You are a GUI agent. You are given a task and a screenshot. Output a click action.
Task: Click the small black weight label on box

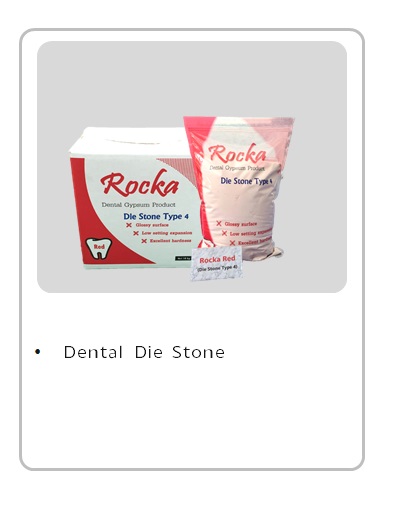(183, 258)
